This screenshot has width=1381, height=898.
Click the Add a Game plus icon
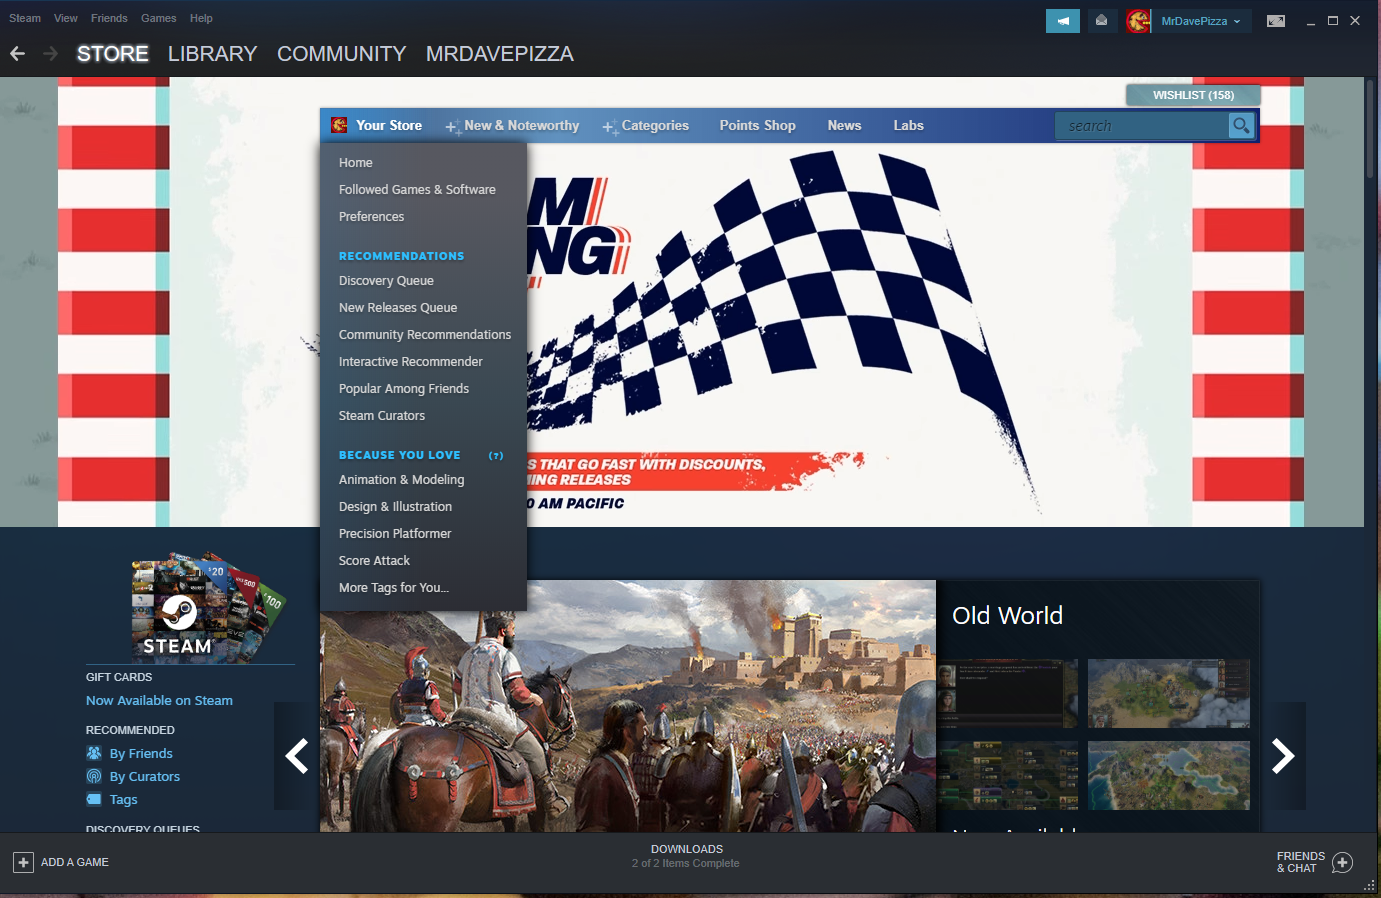[24, 862]
